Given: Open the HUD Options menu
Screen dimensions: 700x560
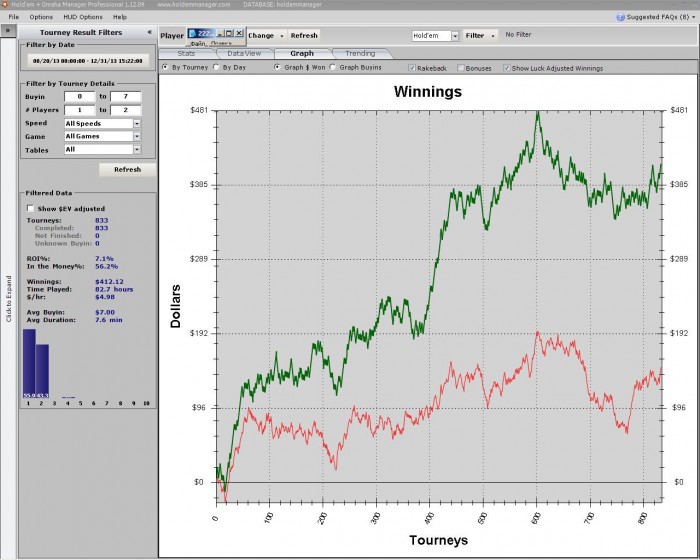Looking at the screenshot, I should point(83,17).
